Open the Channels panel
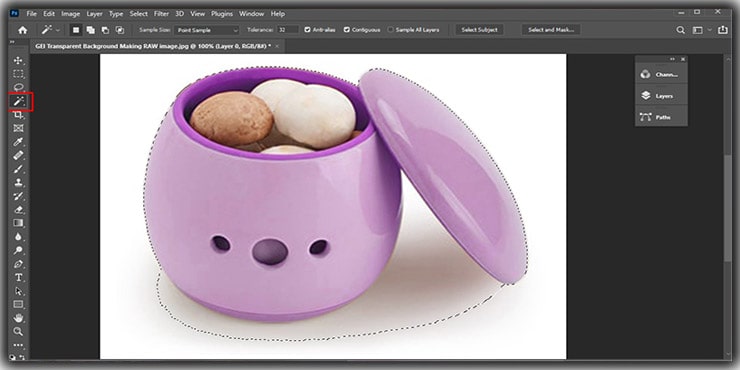The width and height of the screenshot is (740, 370). click(661, 75)
